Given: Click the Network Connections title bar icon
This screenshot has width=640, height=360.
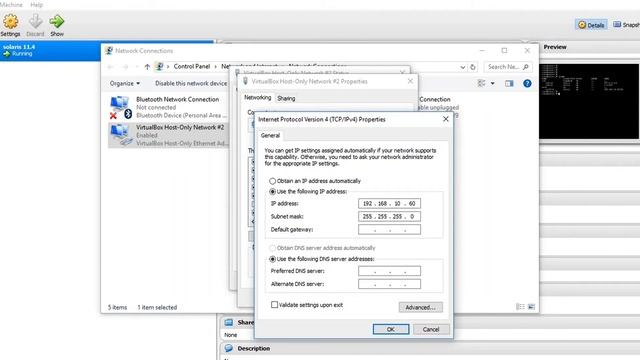Looking at the screenshot, I should pyautogui.click(x=109, y=51).
